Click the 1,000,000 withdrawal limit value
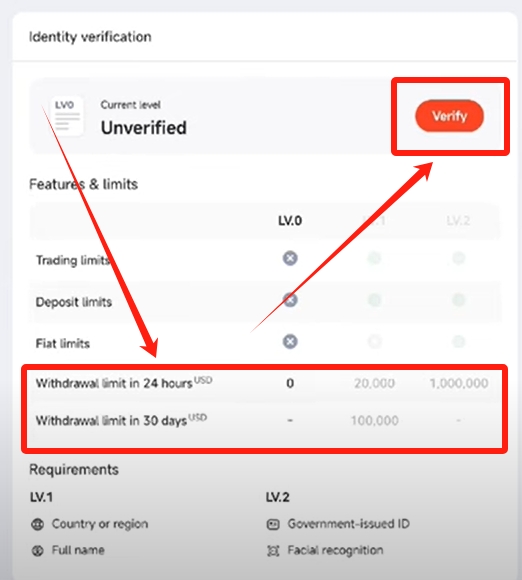The image size is (522, 580). [x=459, y=383]
